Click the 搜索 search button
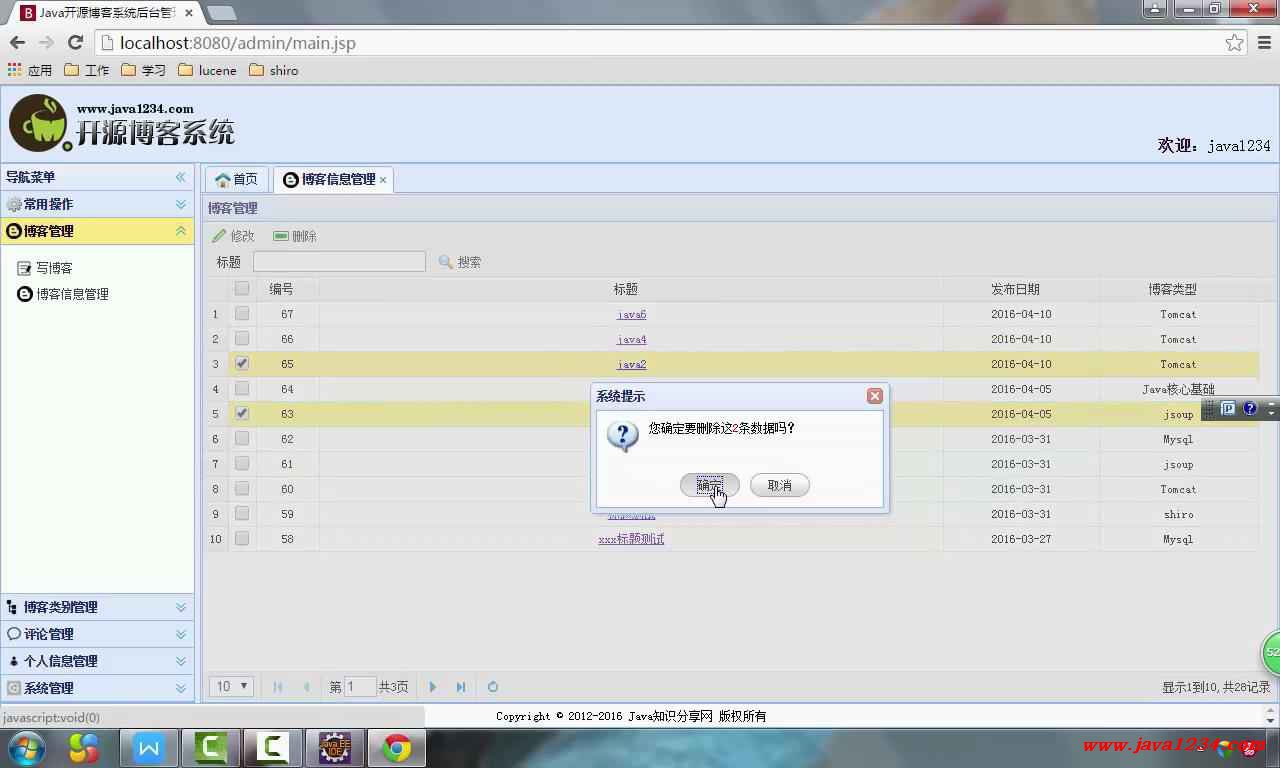The image size is (1280, 768). tap(460, 262)
